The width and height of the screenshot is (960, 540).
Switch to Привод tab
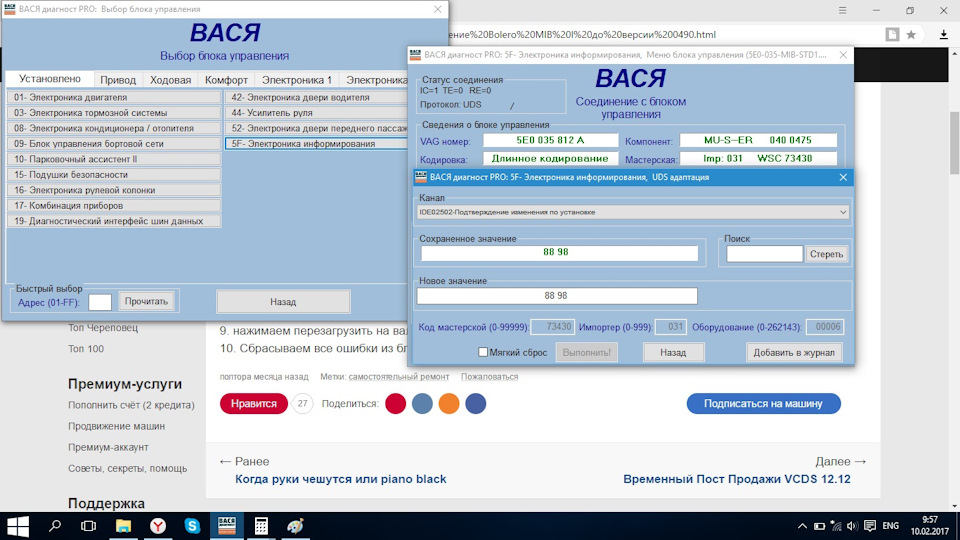118,80
